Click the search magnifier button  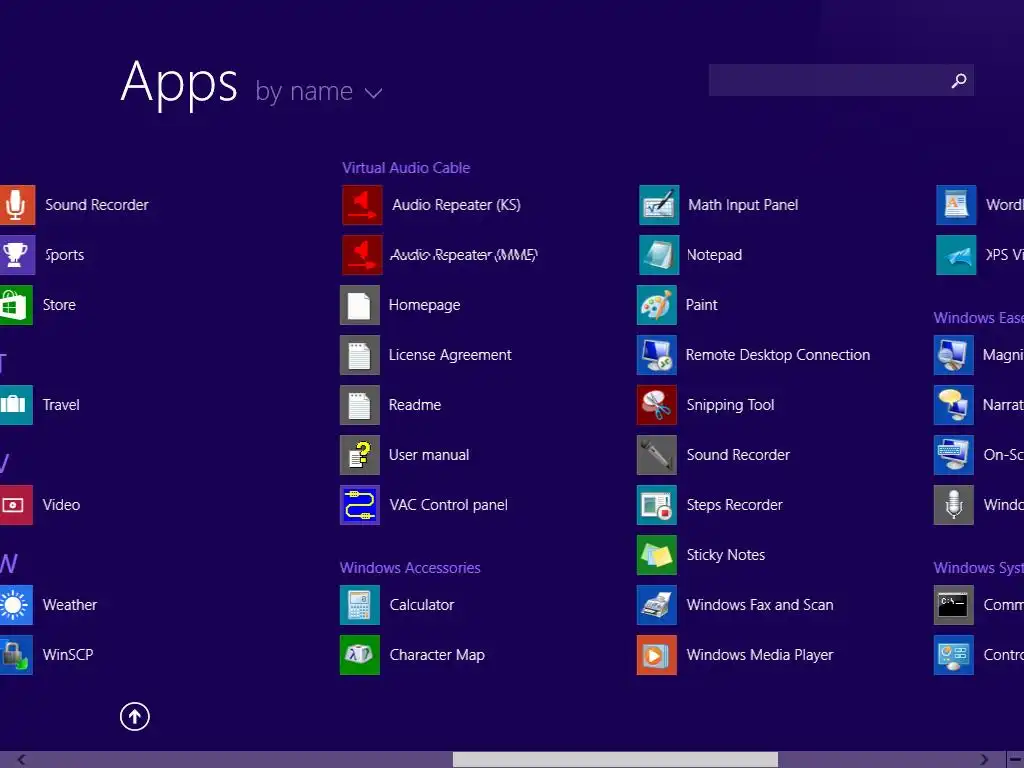959,80
